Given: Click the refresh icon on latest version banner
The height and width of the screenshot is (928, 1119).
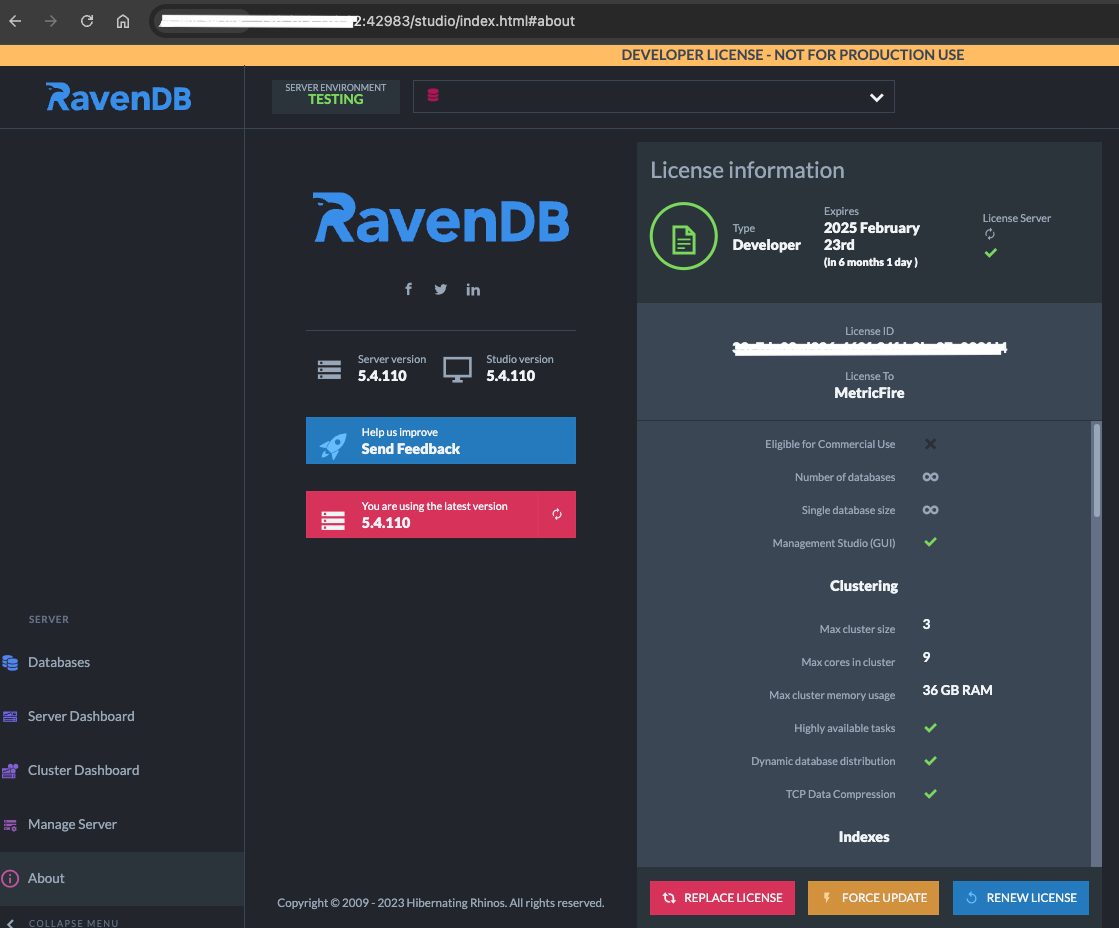Looking at the screenshot, I should 557,514.
